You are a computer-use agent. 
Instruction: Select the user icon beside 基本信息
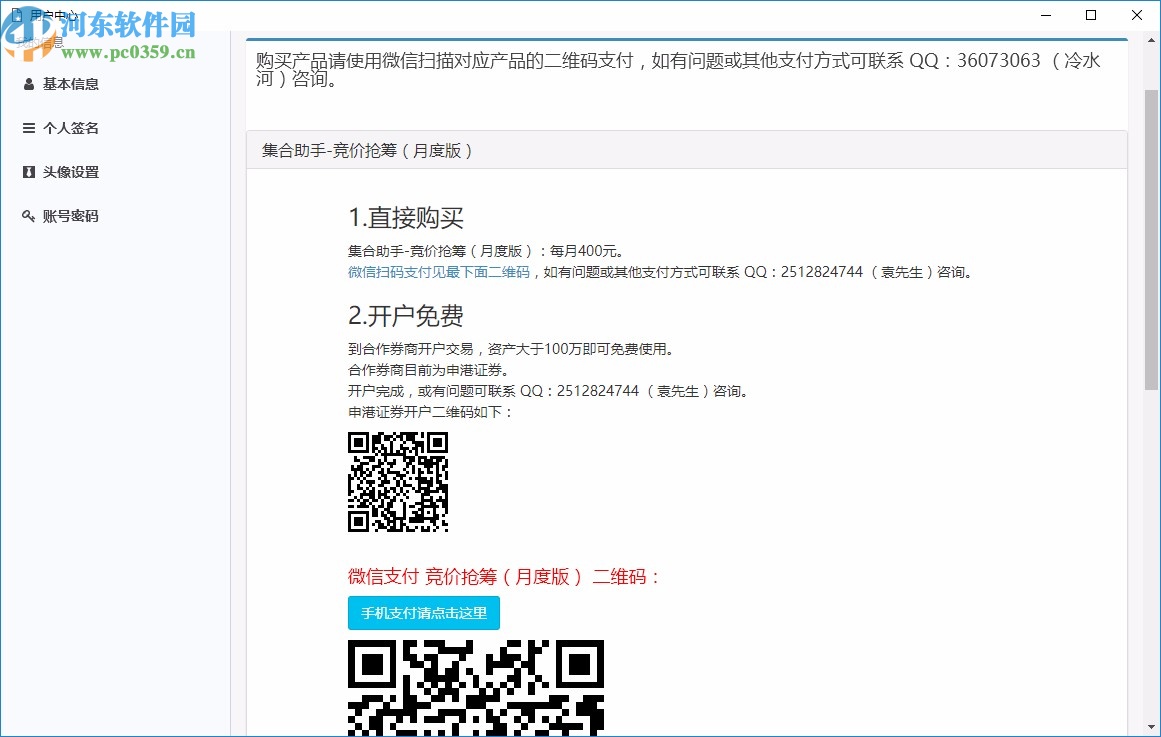pos(28,84)
